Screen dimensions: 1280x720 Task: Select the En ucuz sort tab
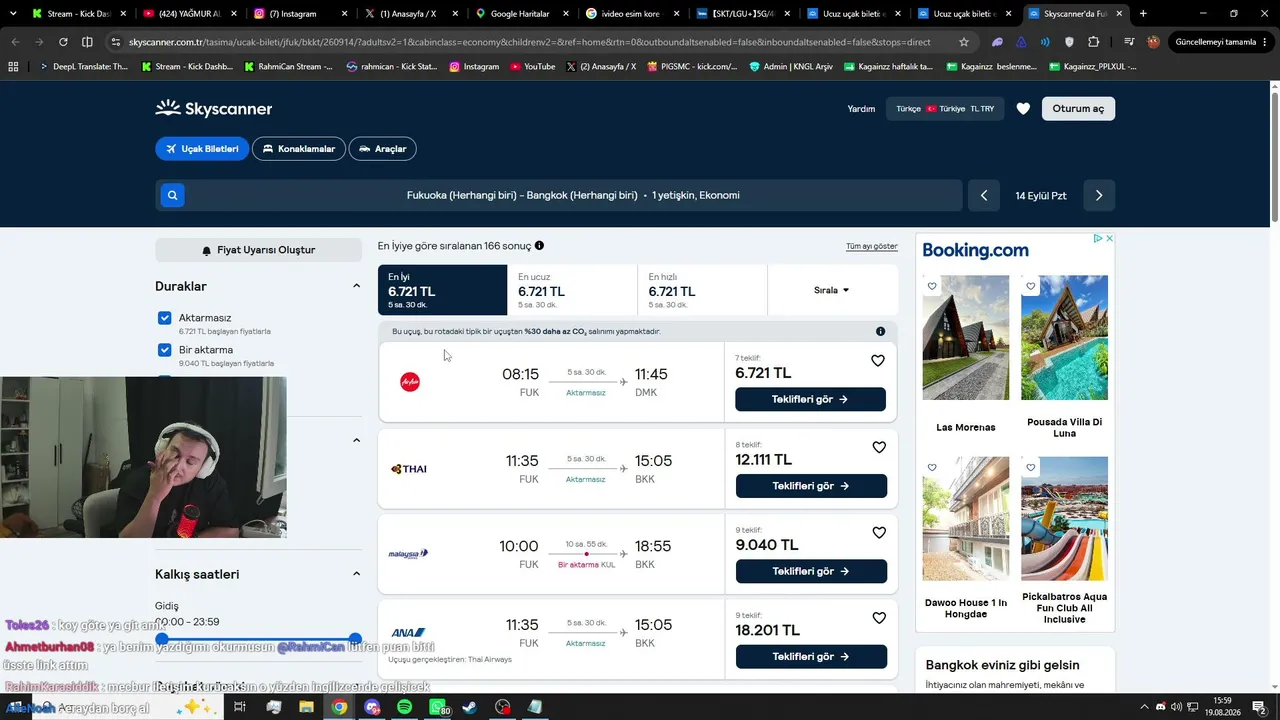[x=572, y=290]
